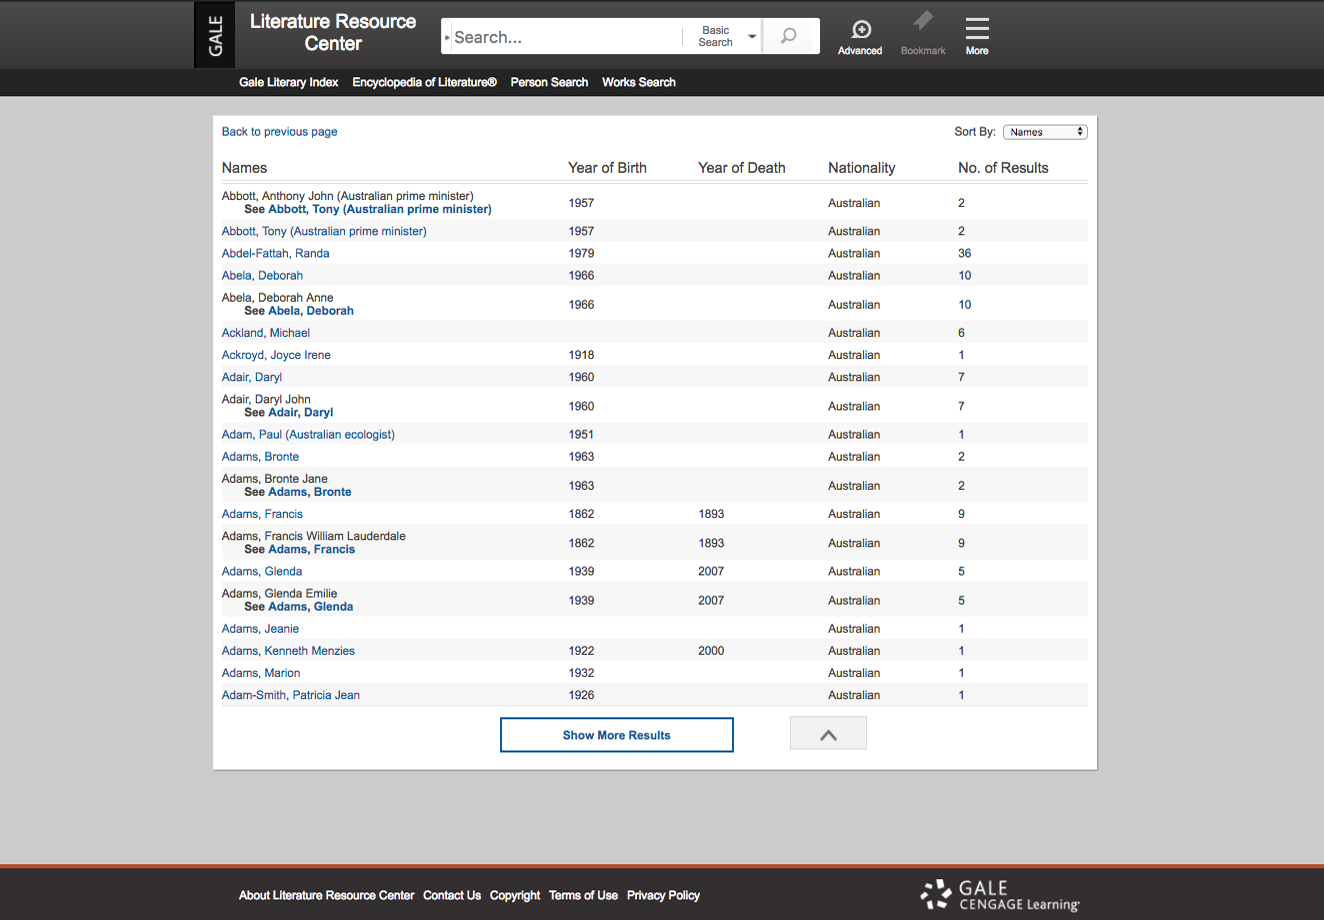Viewport: 1324px width, 920px height.
Task: Click birth year 1979 for Abdel-Fattah
Action: pos(581,253)
